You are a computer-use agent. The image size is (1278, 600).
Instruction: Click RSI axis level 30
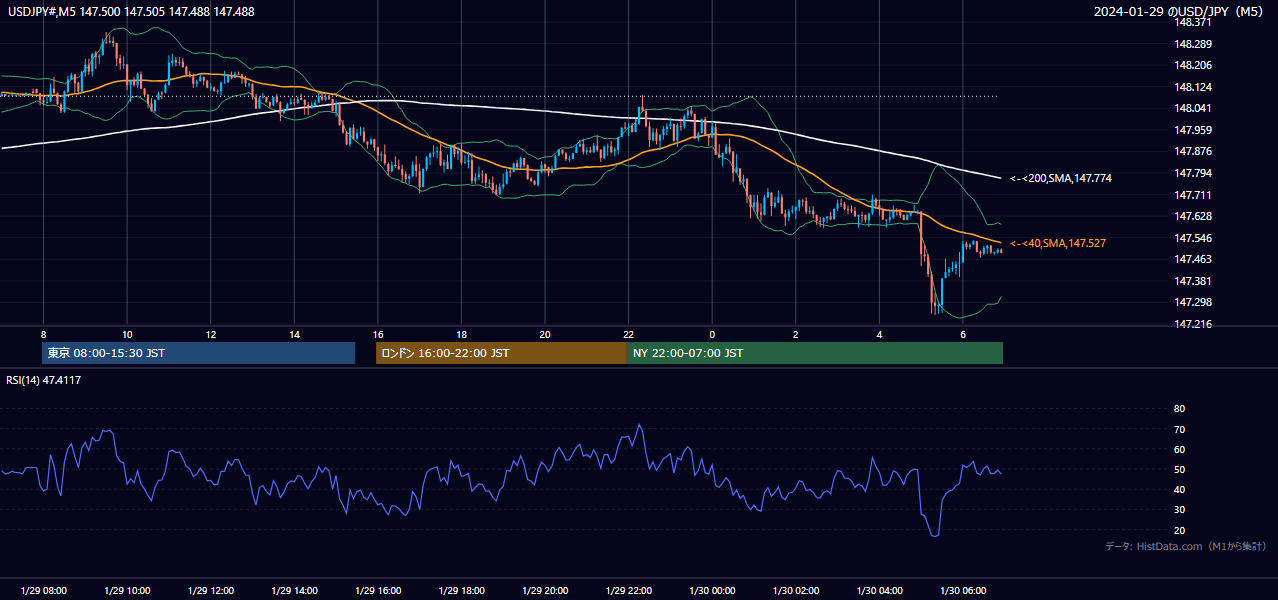(x=1179, y=510)
